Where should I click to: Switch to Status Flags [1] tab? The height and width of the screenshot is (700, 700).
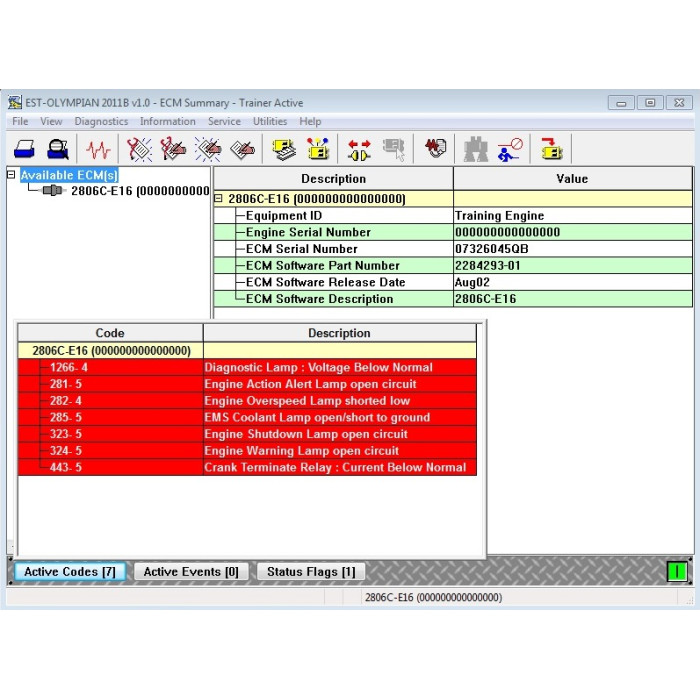(x=311, y=572)
